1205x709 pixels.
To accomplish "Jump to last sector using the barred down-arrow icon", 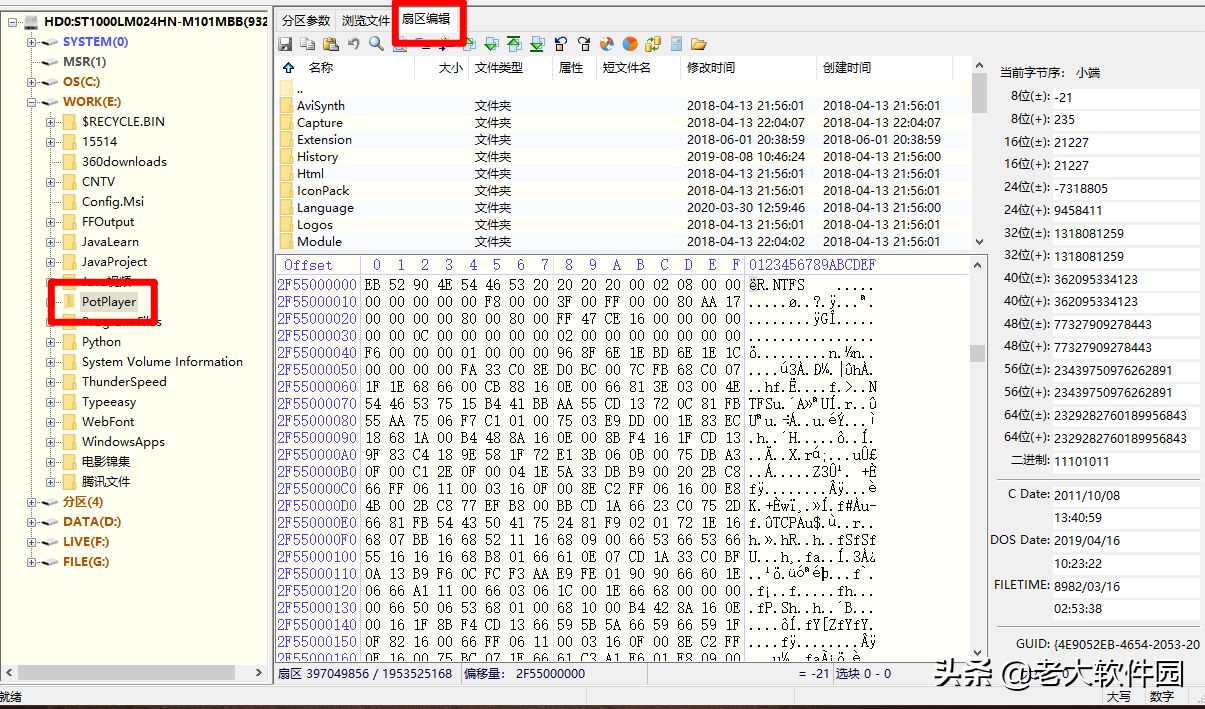I will pos(537,44).
